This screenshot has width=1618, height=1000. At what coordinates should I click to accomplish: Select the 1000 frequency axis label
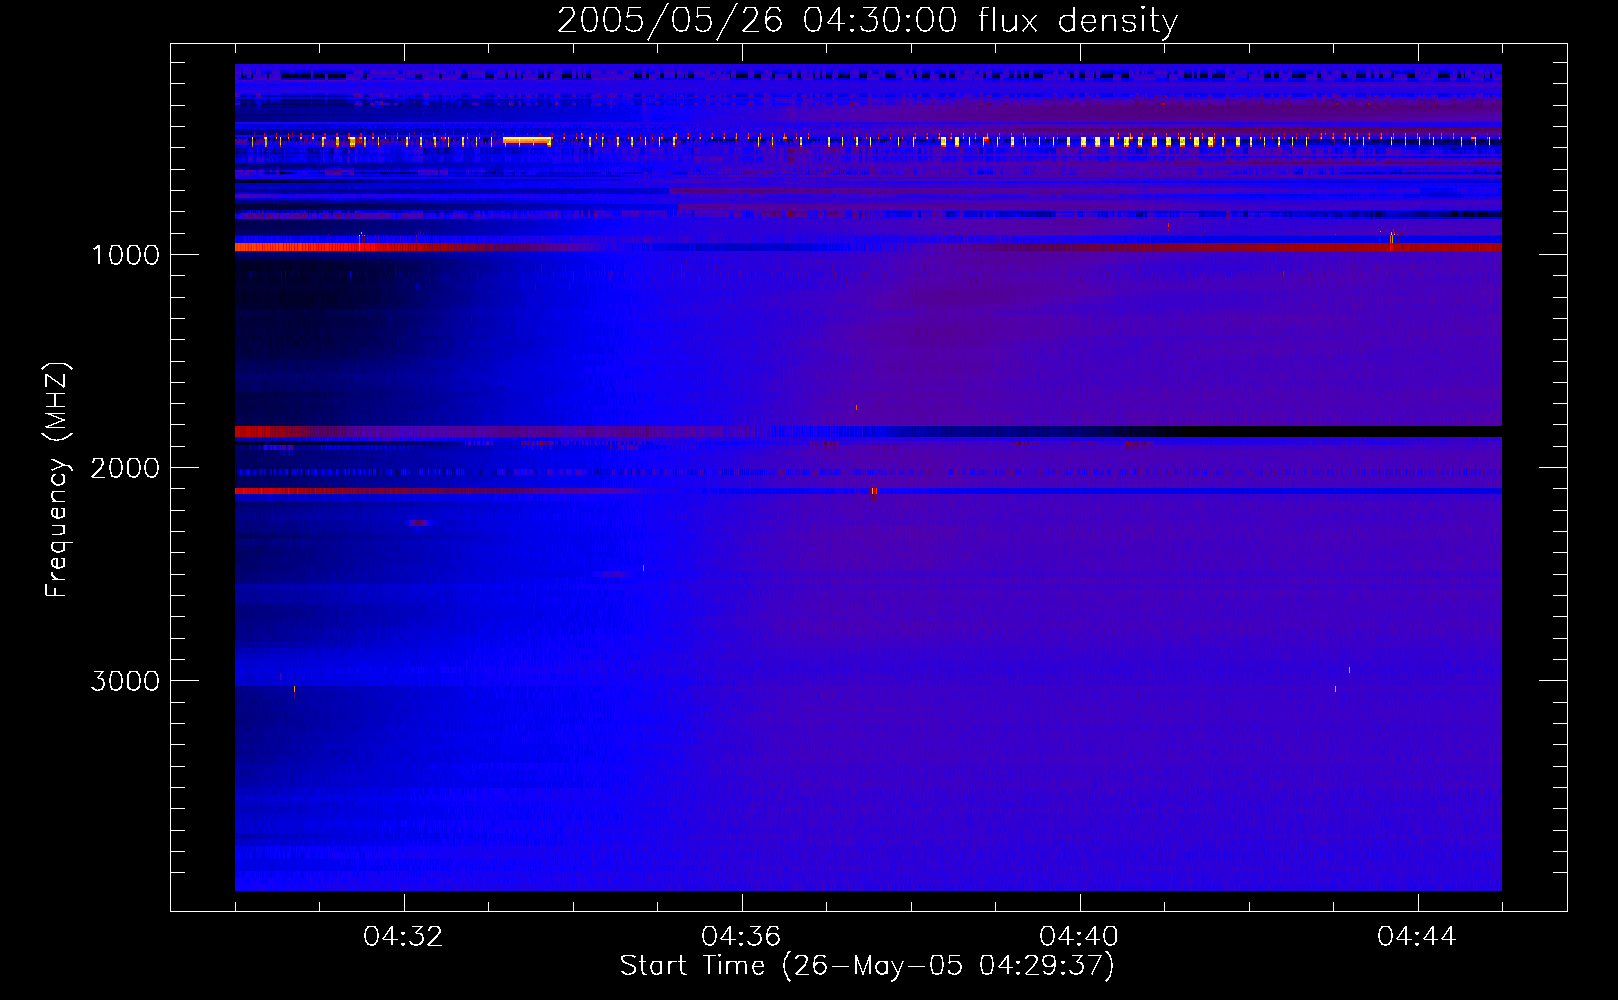126,255
